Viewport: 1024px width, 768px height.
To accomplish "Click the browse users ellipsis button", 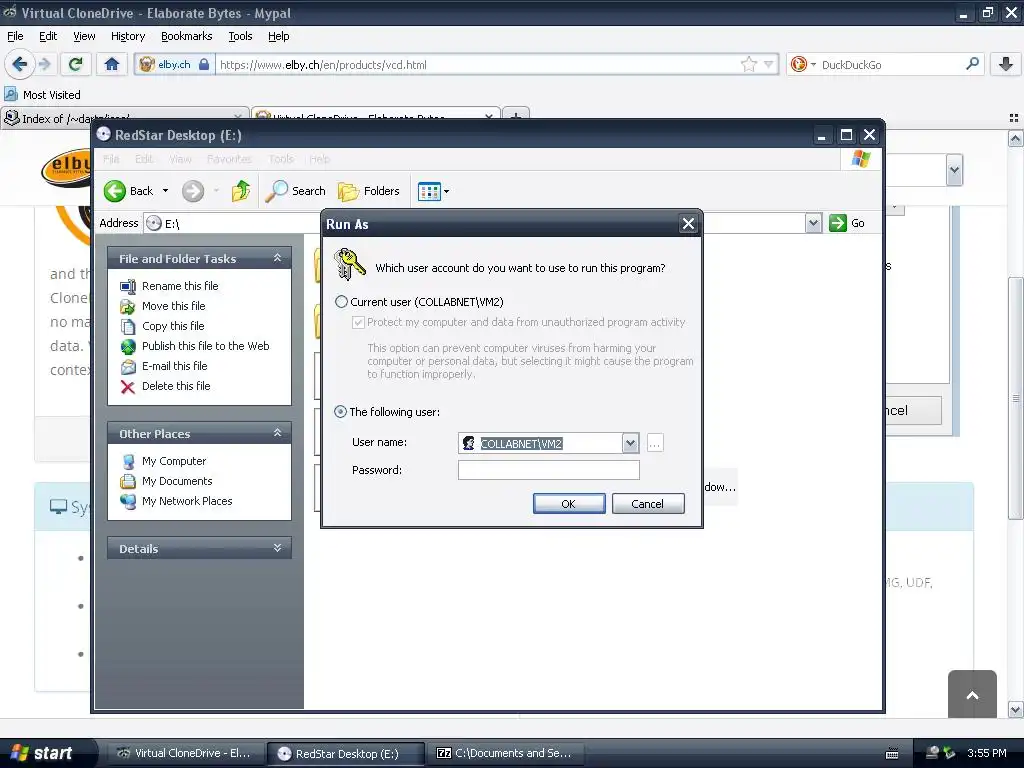I will point(655,443).
